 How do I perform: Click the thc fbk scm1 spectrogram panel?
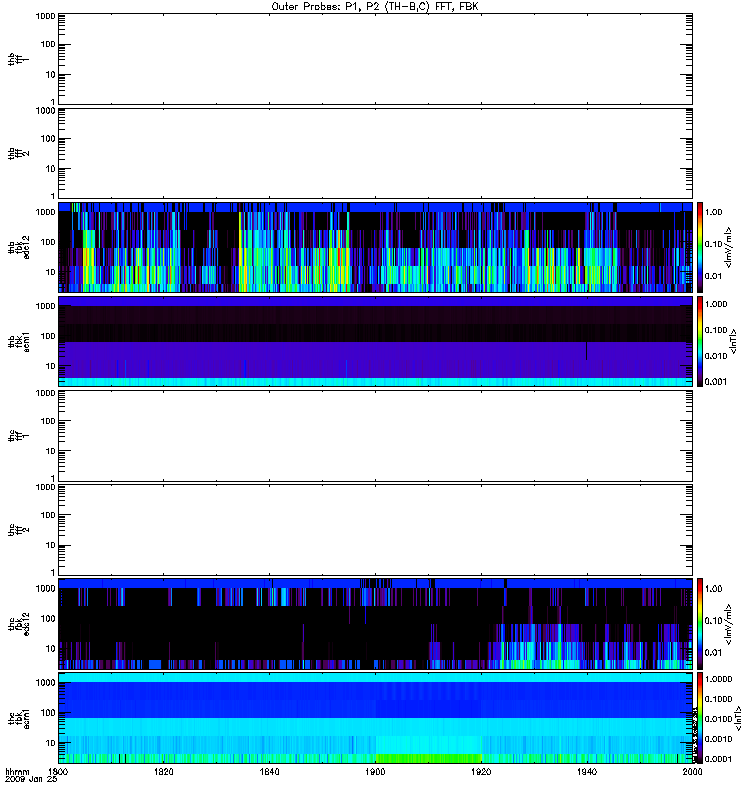click(375, 718)
